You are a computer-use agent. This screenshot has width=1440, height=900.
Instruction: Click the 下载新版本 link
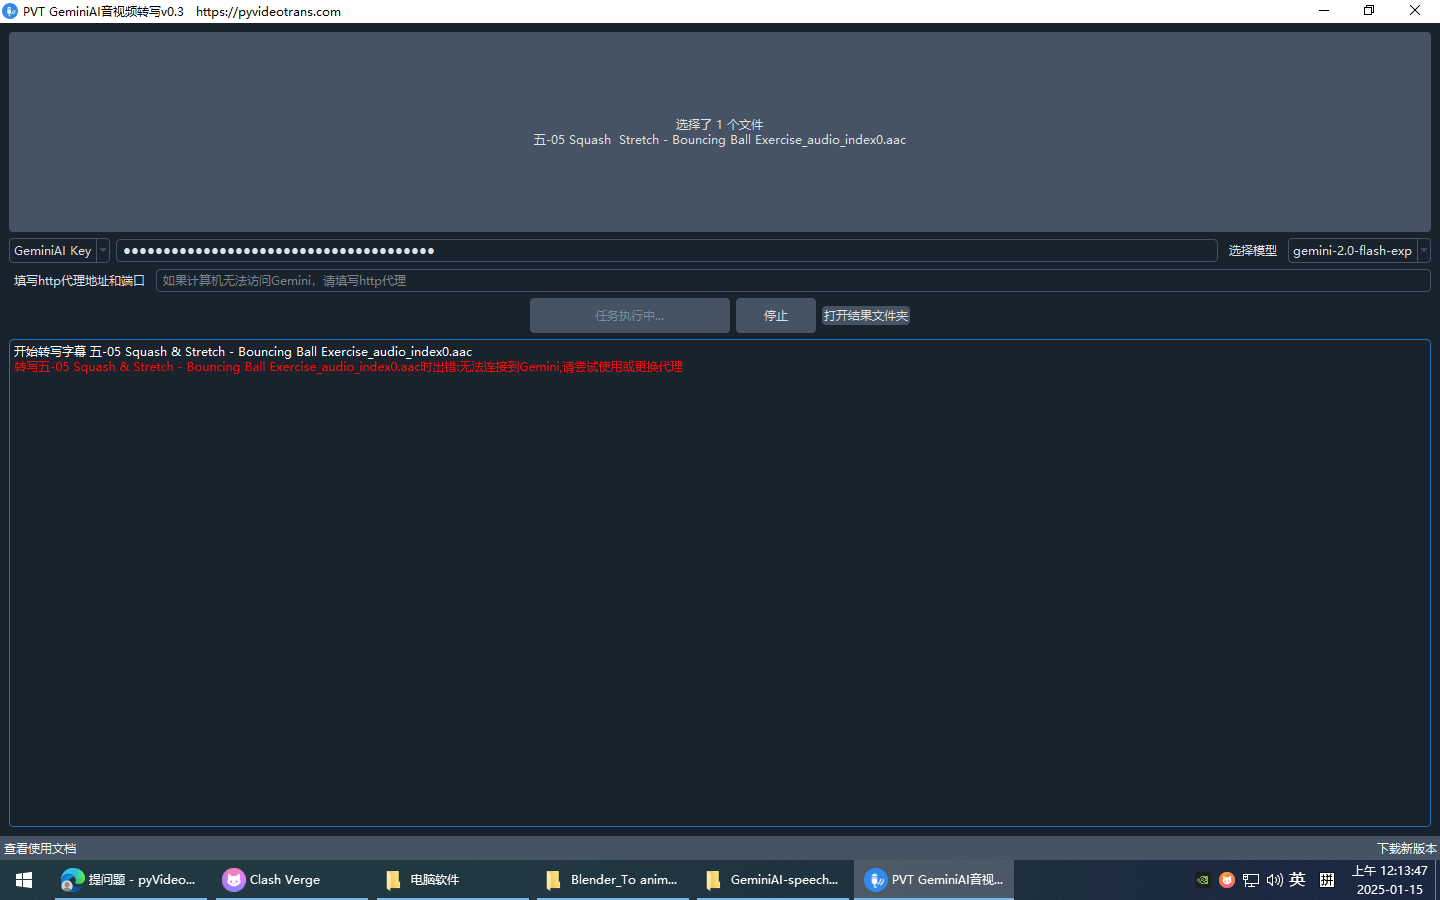pyautogui.click(x=1406, y=849)
